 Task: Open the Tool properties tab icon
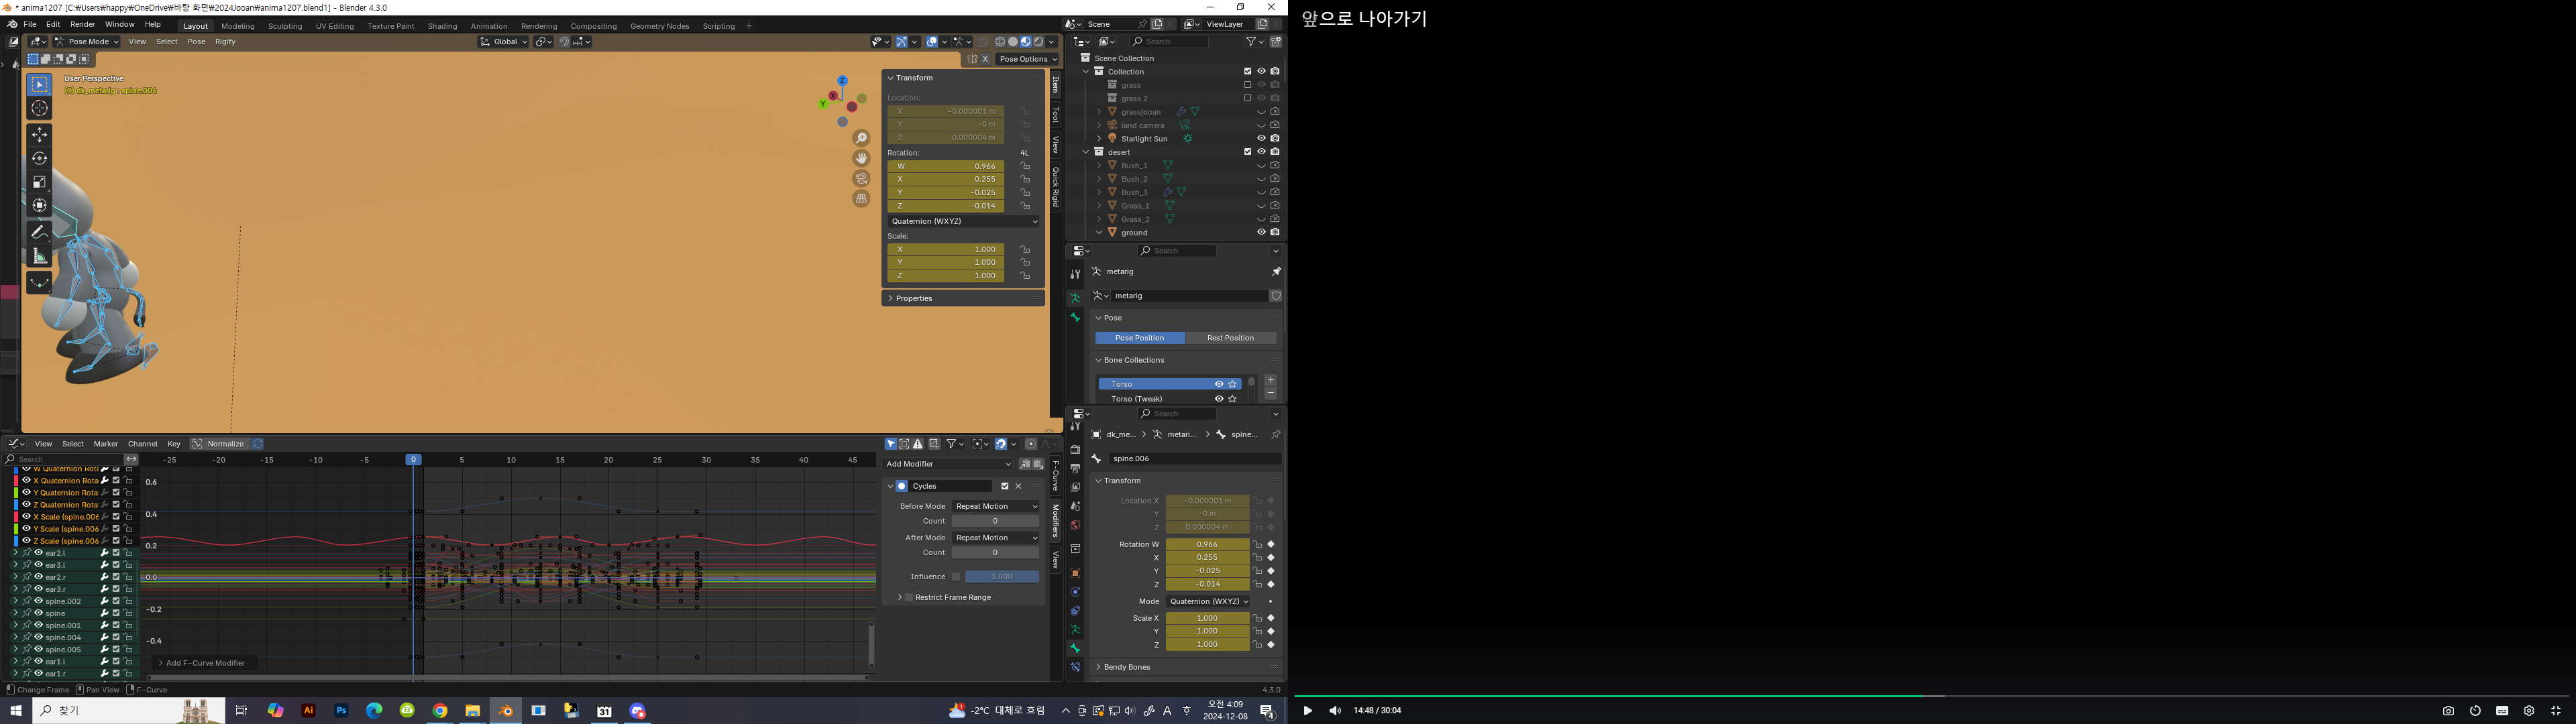coord(1075,274)
